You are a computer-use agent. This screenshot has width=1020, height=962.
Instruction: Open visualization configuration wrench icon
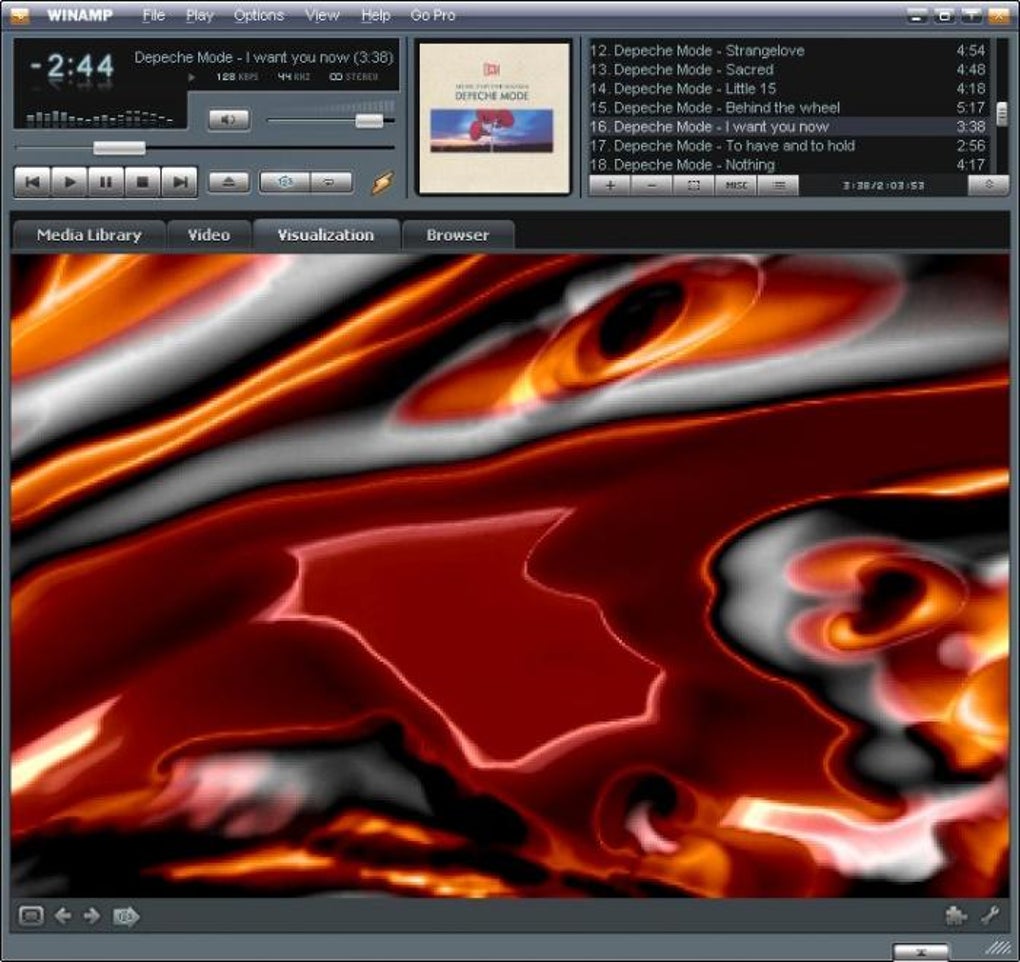click(x=990, y=916)
